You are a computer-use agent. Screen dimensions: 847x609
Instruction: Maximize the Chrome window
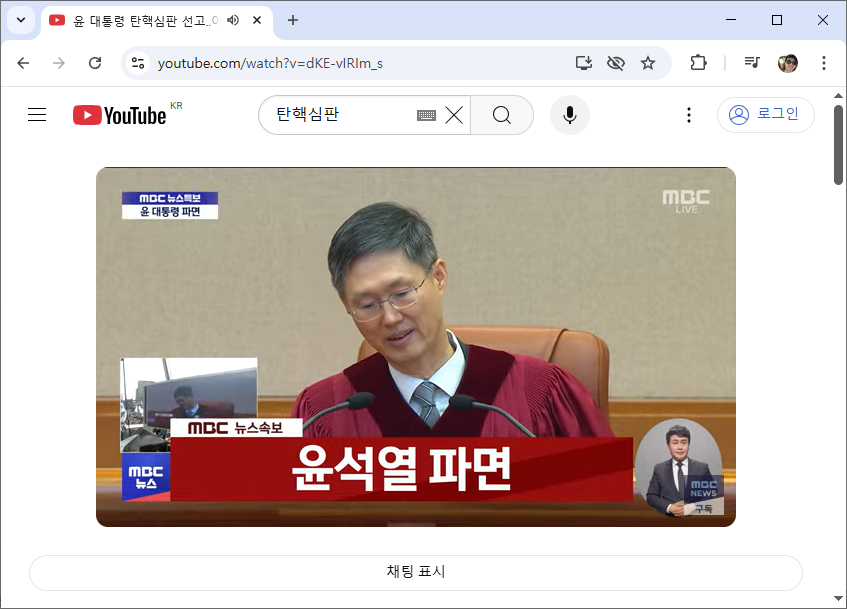click(777, 20)
